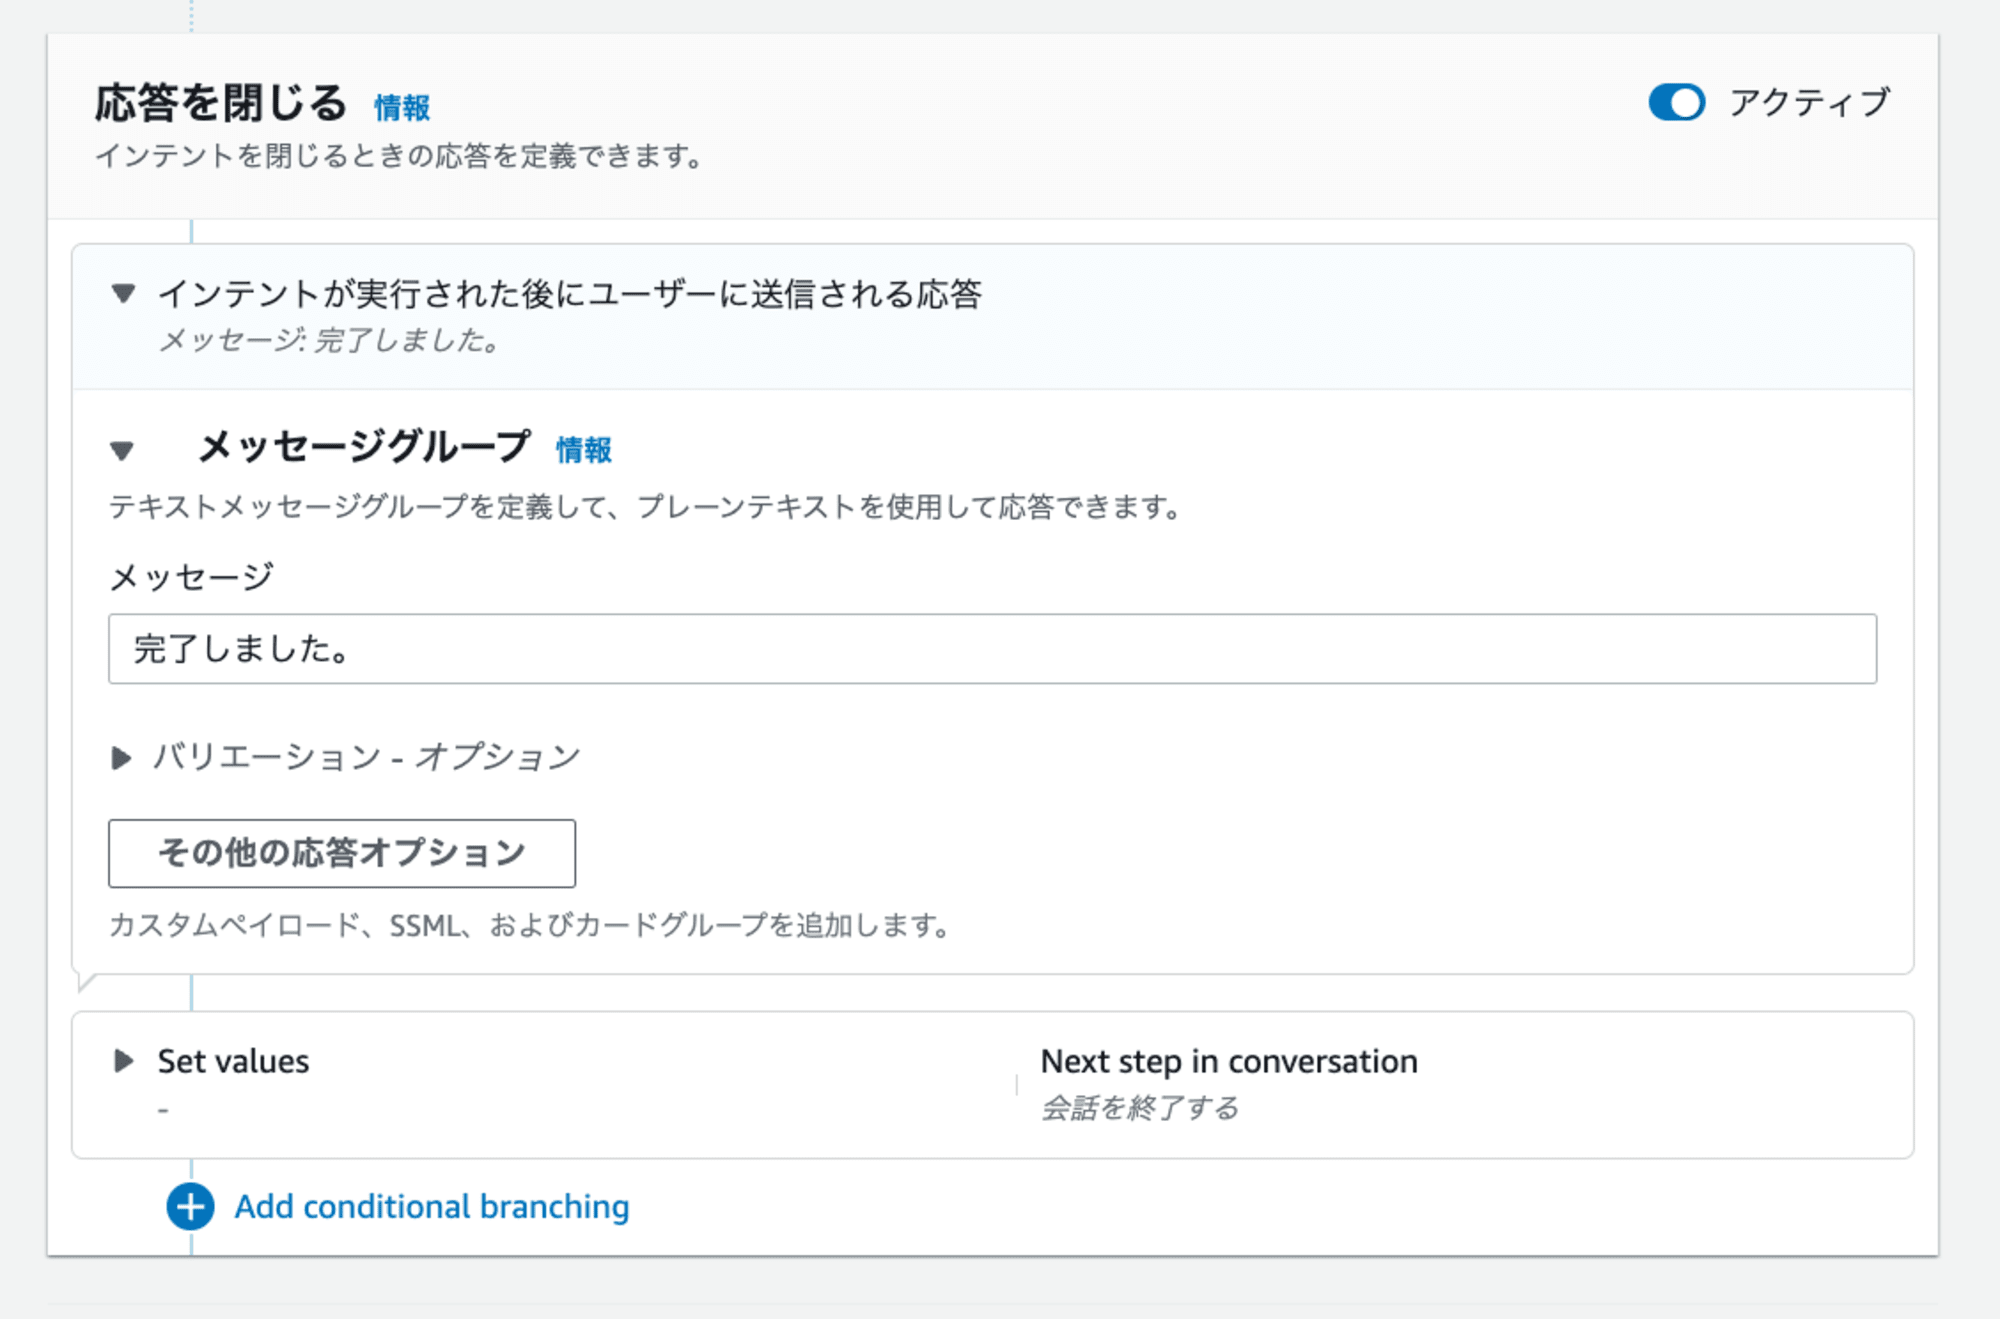Click その他の応答オプション button
This screenshot has width=2000, height=1319.
click(x=342, y=853)
